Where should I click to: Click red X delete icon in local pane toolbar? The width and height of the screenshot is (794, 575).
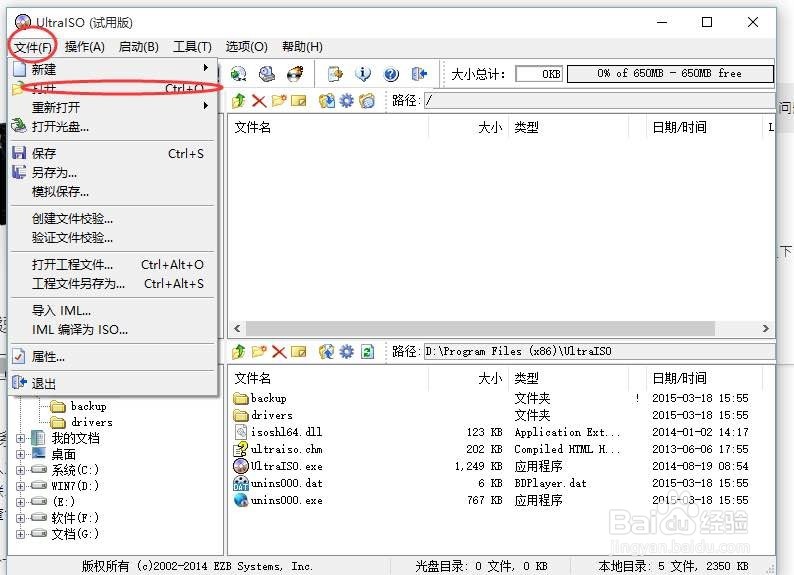pos(279,351)
